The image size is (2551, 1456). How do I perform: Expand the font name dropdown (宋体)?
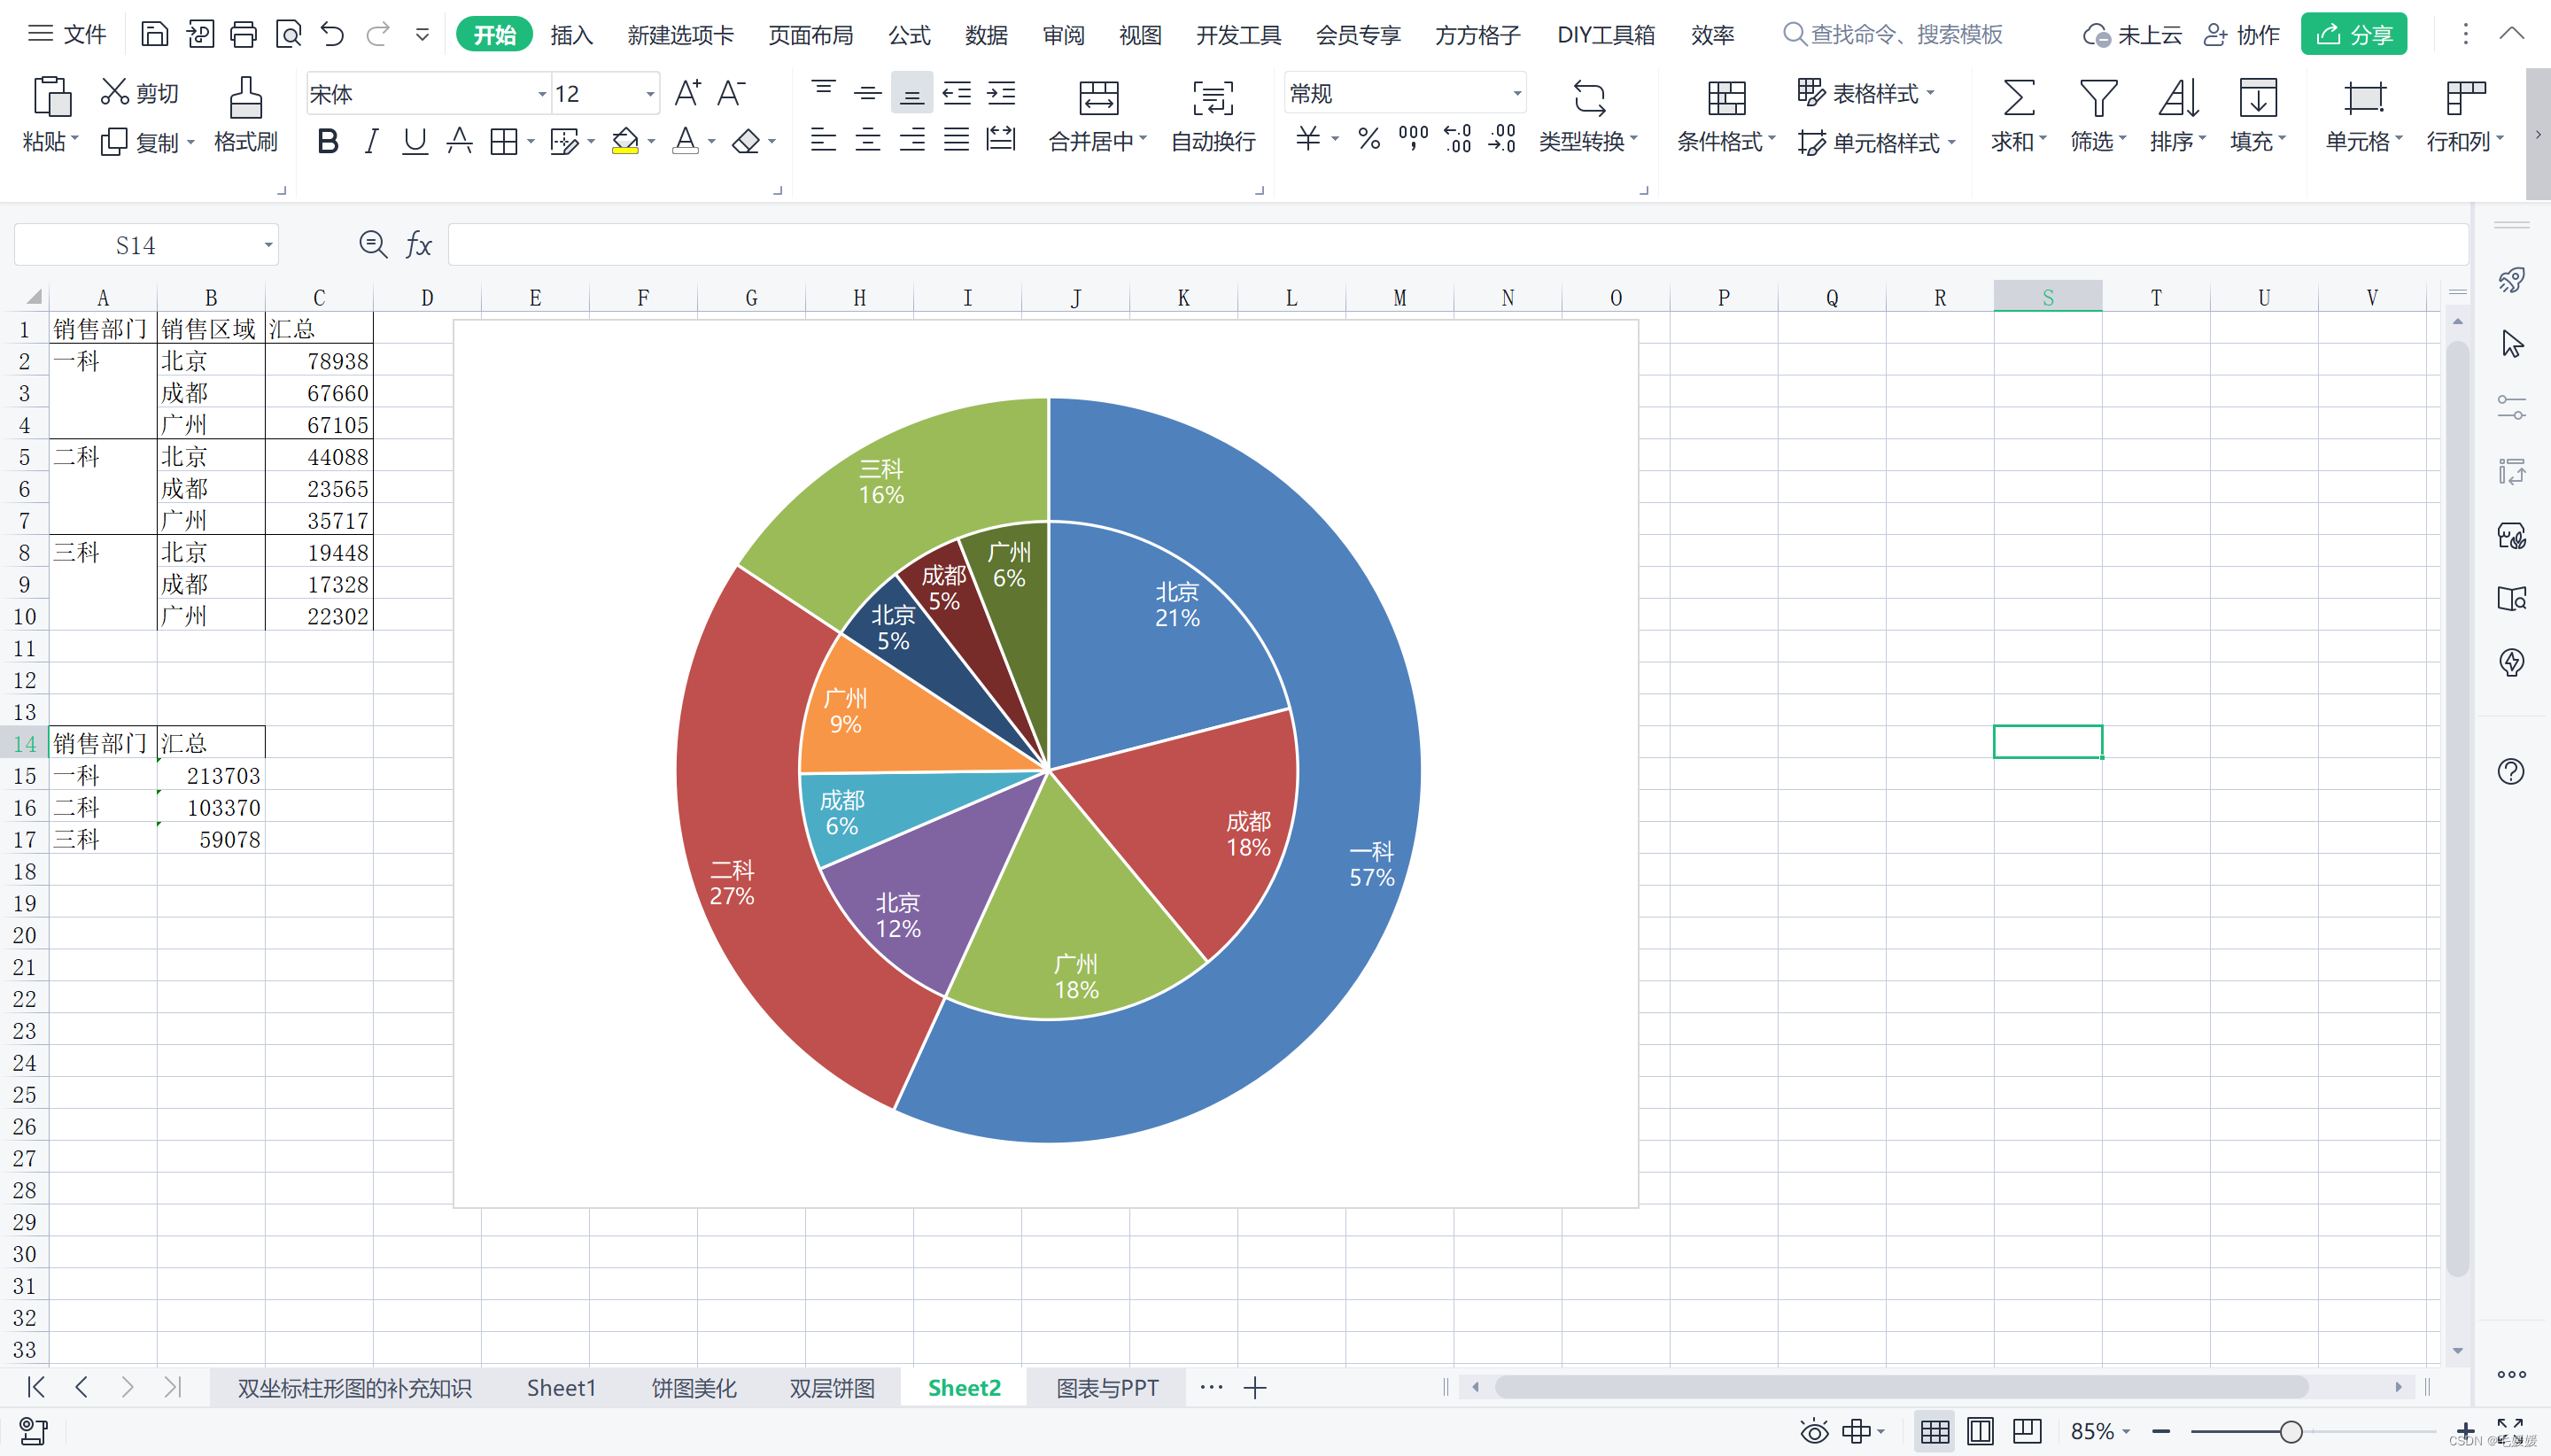pos(541,94)
